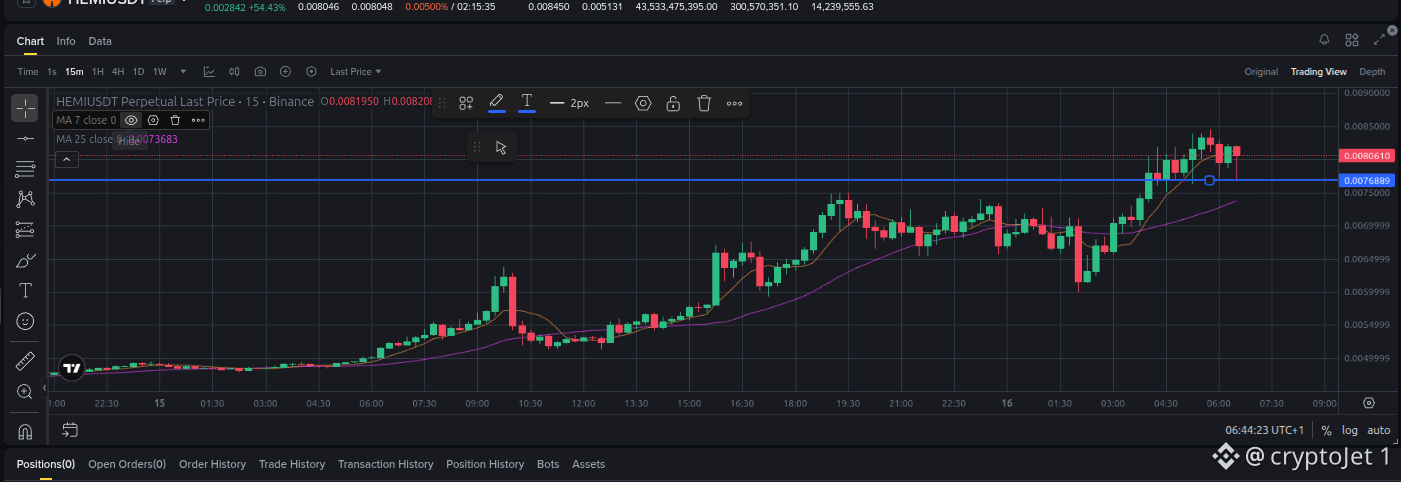The width and height of the screenshot is (1401, 482).
Task: Hide the MA 7 indicator with eye icon
Action: coord(131,120)
